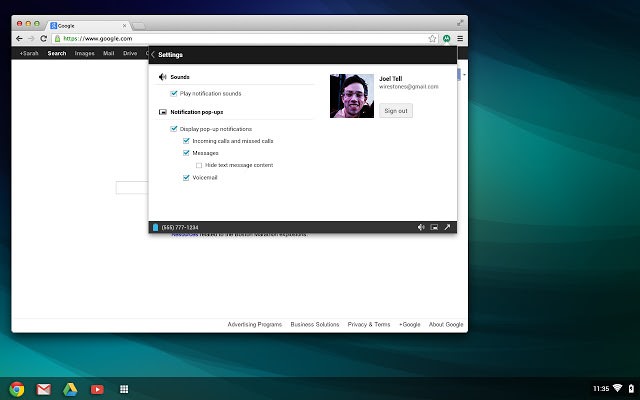The height and width of the screenshot is (400, 640).
Task: Open the Chrome hamburger menu
Action: tap(459, 38)
